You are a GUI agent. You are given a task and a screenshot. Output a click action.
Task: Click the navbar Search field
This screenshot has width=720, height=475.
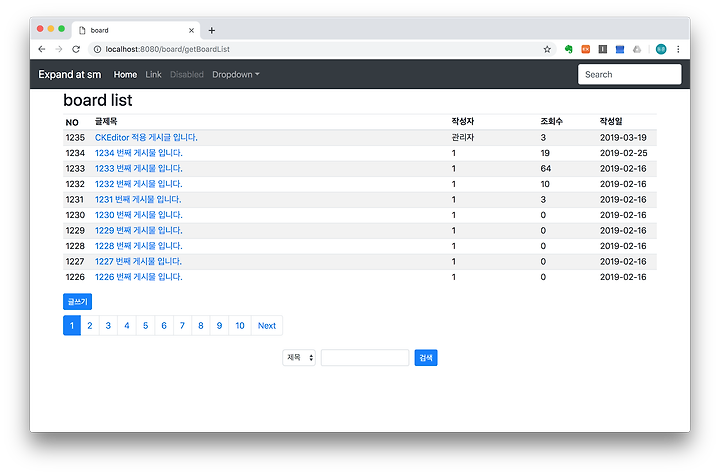[x=630, y=74]
